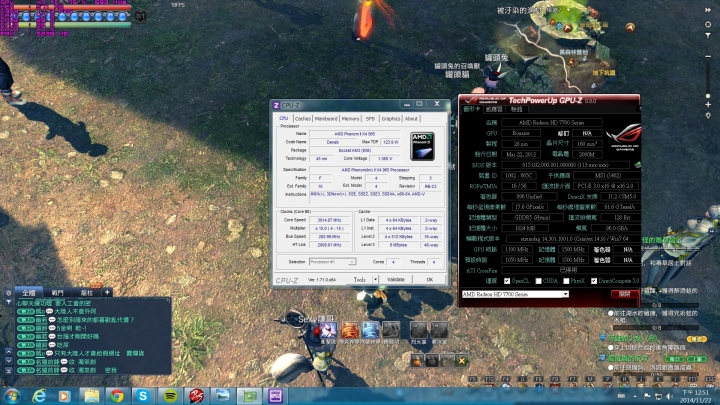Switch to the Caches tab in CPU-Z
Screen dimensions: 720x405
[x=303, y=118]
